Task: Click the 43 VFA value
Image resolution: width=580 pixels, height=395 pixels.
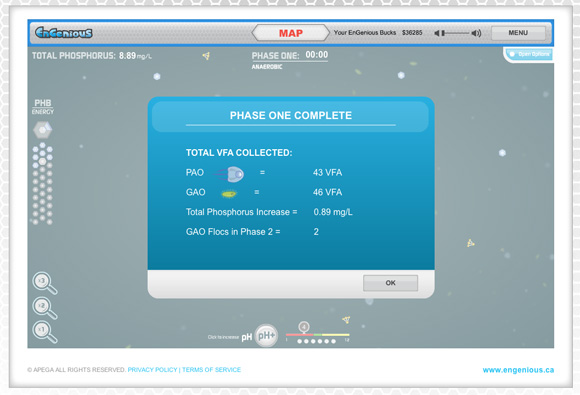Action: pyautogui.click(x=327, y=172)
